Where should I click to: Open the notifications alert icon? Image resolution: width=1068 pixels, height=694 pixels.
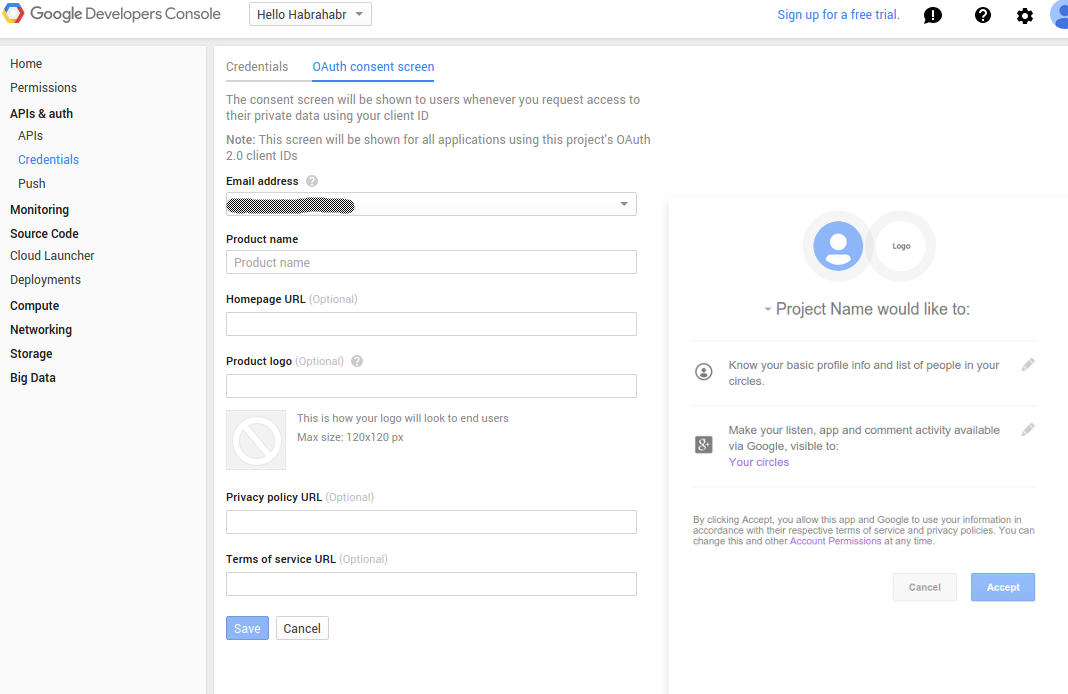click(x=932, y=15)
